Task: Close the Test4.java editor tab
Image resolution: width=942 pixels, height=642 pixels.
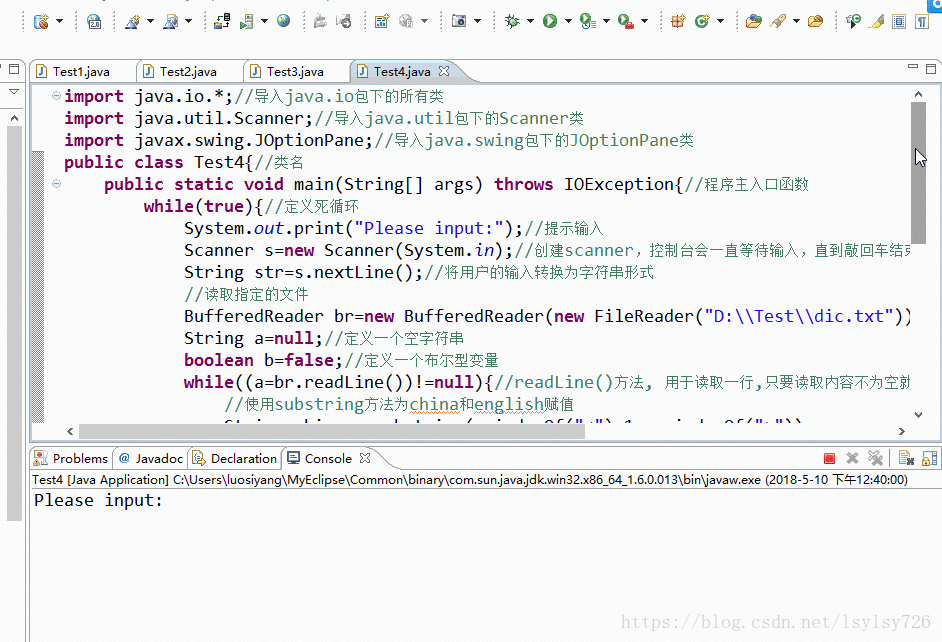Action: (x=444, y=71)
